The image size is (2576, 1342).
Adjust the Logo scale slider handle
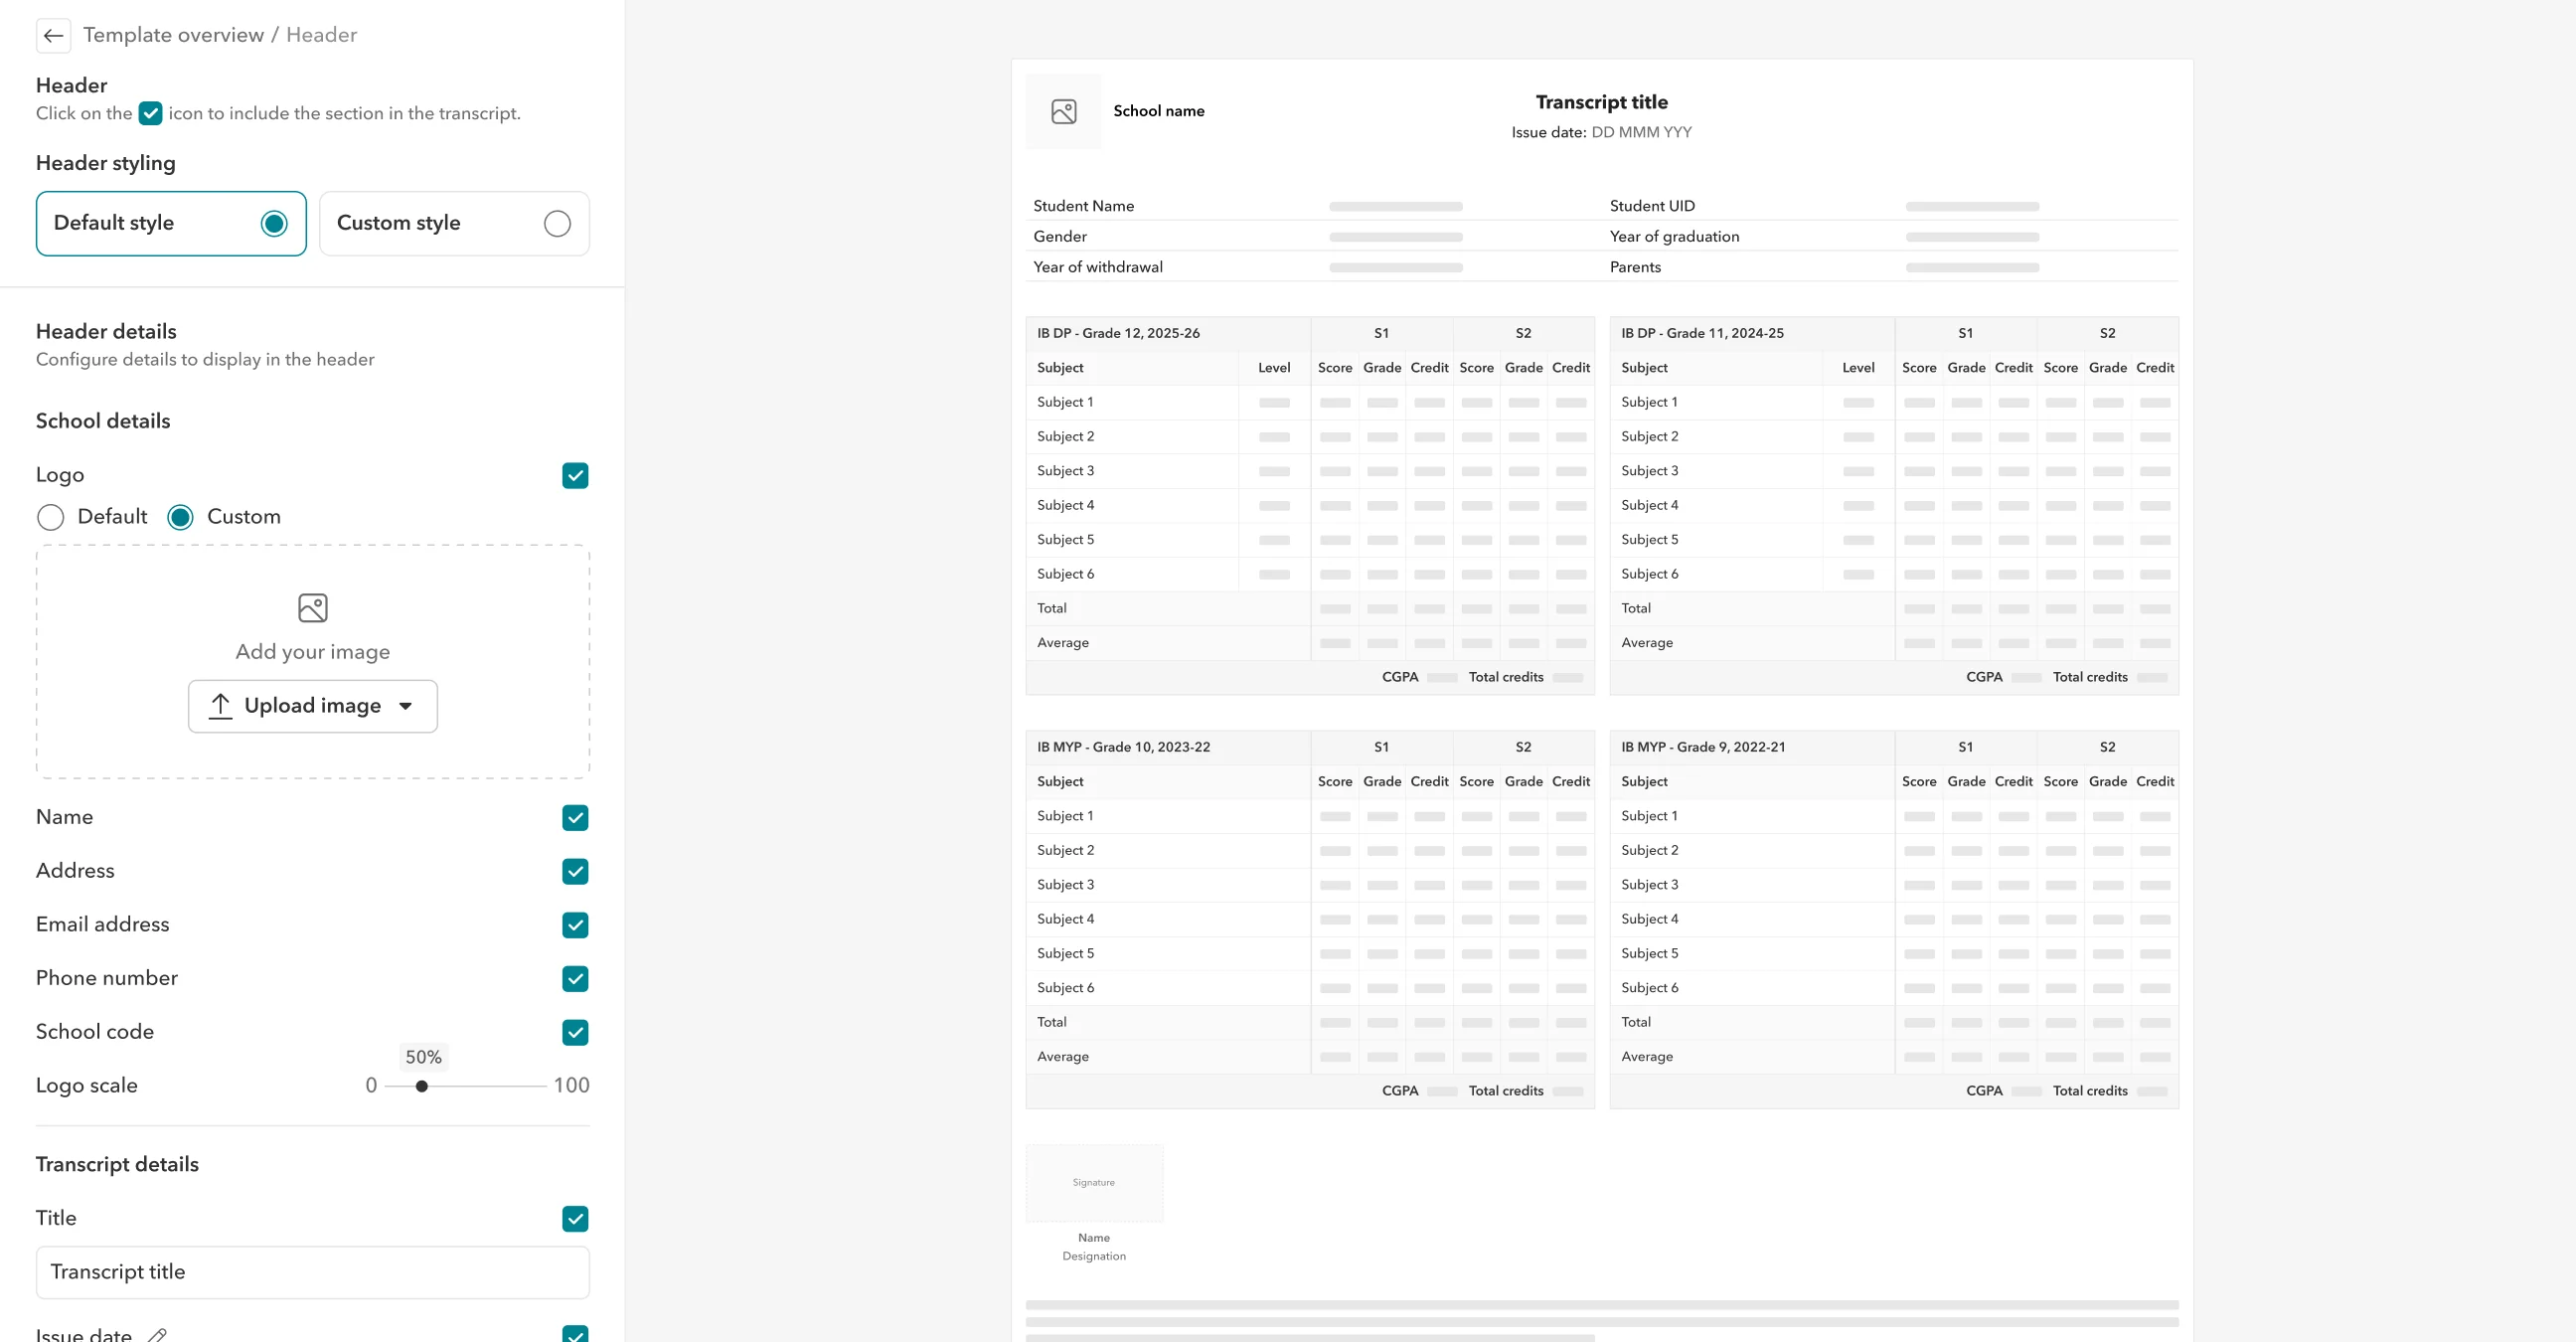pyautogui.click(x=422, y=1086)
